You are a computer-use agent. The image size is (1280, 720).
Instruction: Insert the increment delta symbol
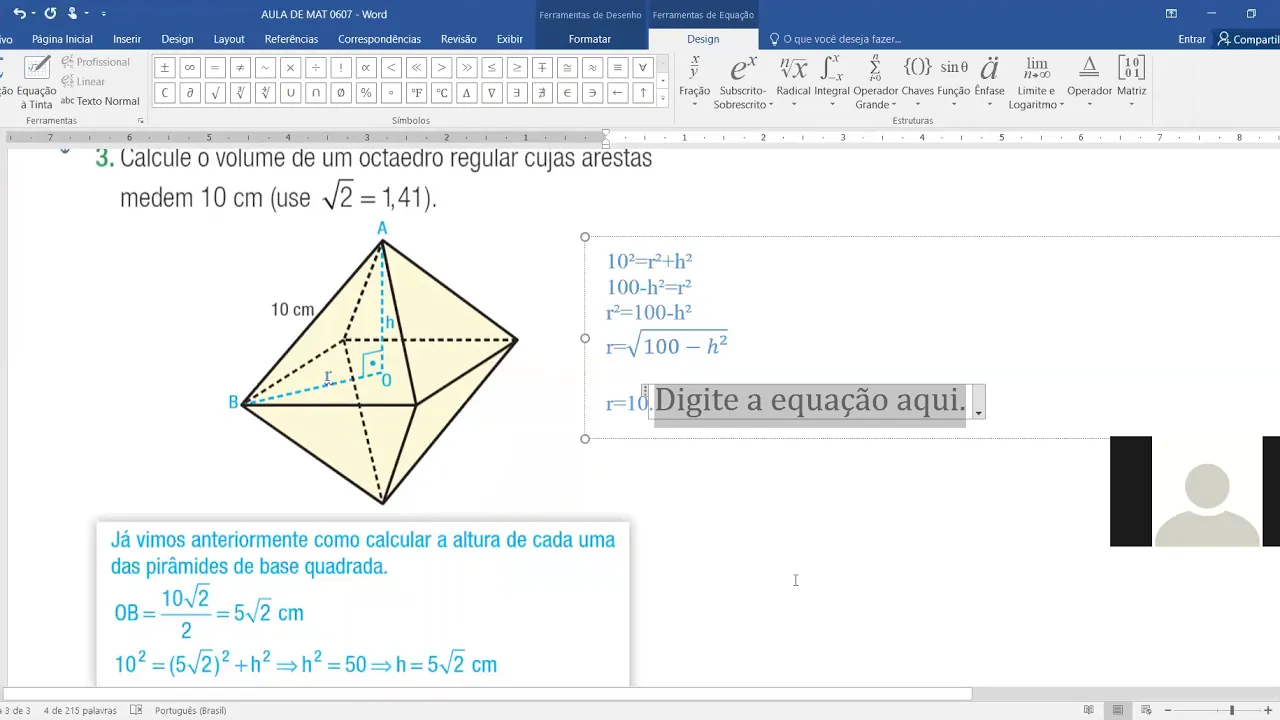[x=467, y=93]
